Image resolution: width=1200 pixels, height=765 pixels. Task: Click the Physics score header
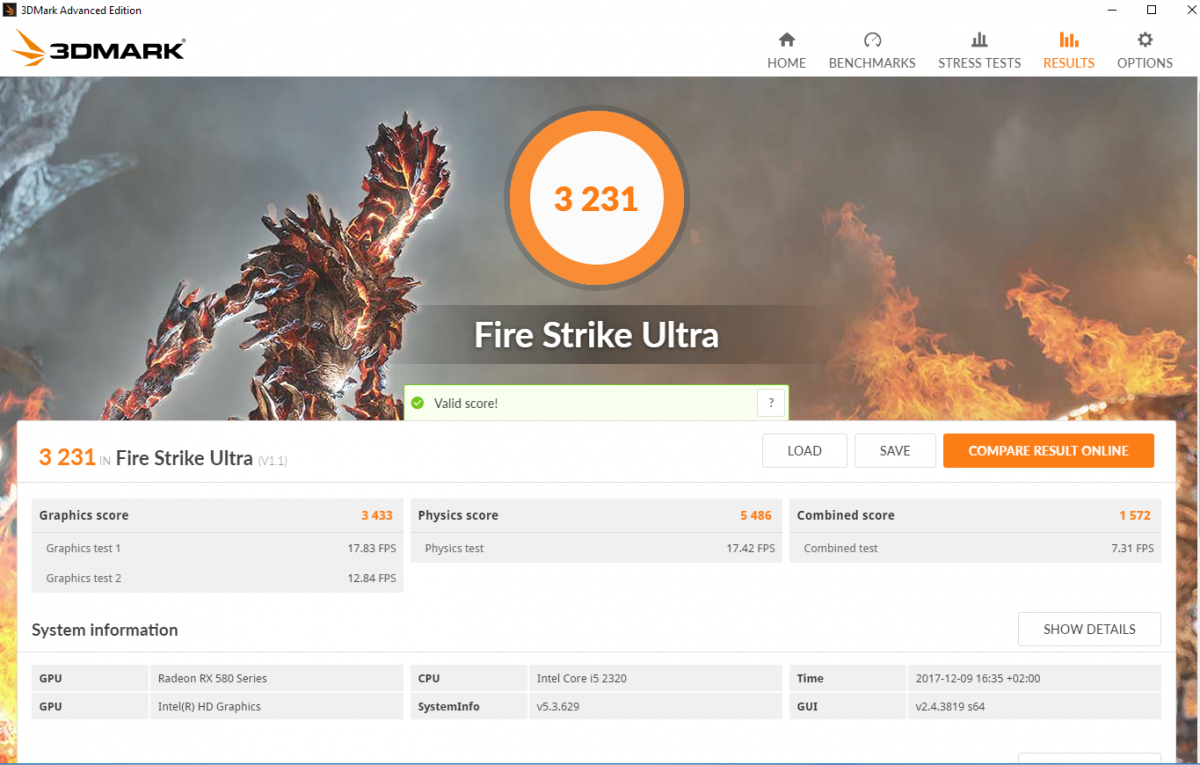(x=596, y=515)
